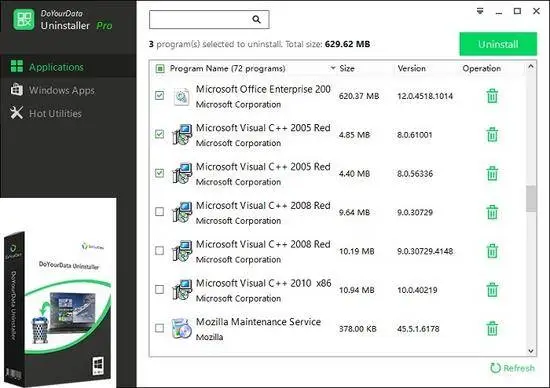This screenshot has height=388, width=550.
Task: Click the Applications grid icon in sidebar
Action: click(17, 66)
